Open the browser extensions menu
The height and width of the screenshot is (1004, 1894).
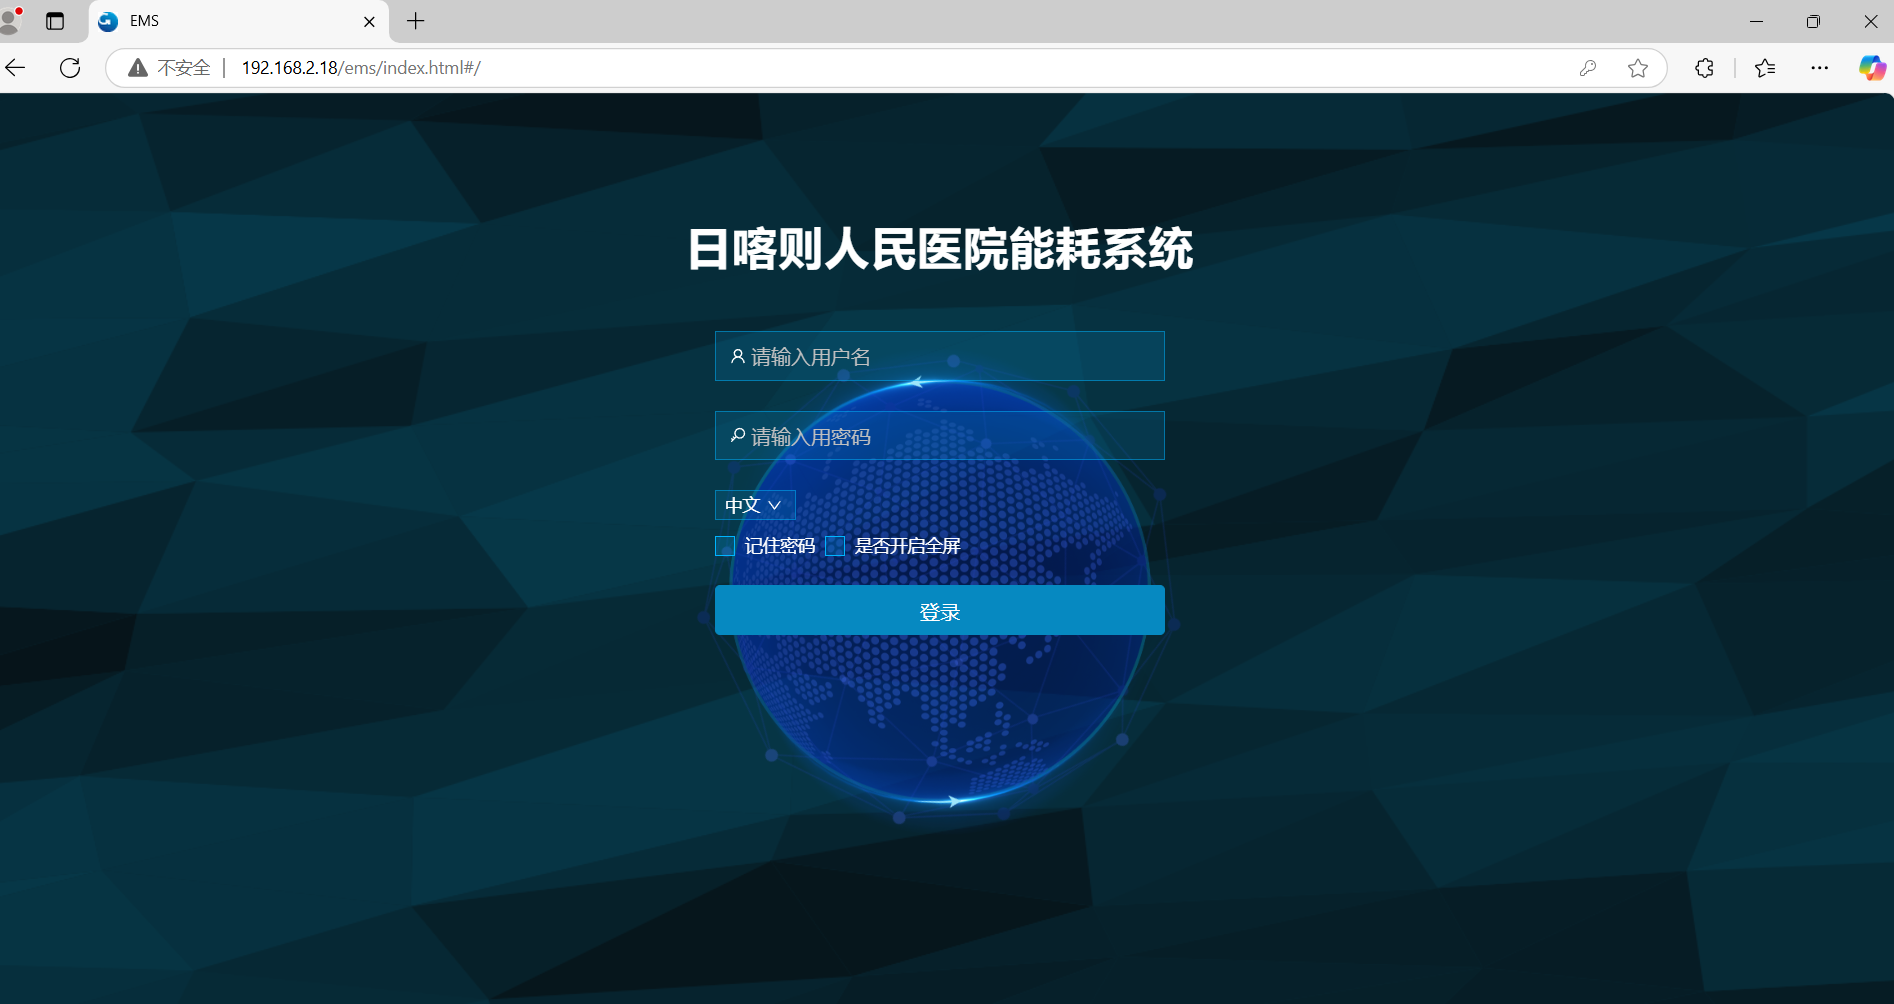coord(1704,68)
